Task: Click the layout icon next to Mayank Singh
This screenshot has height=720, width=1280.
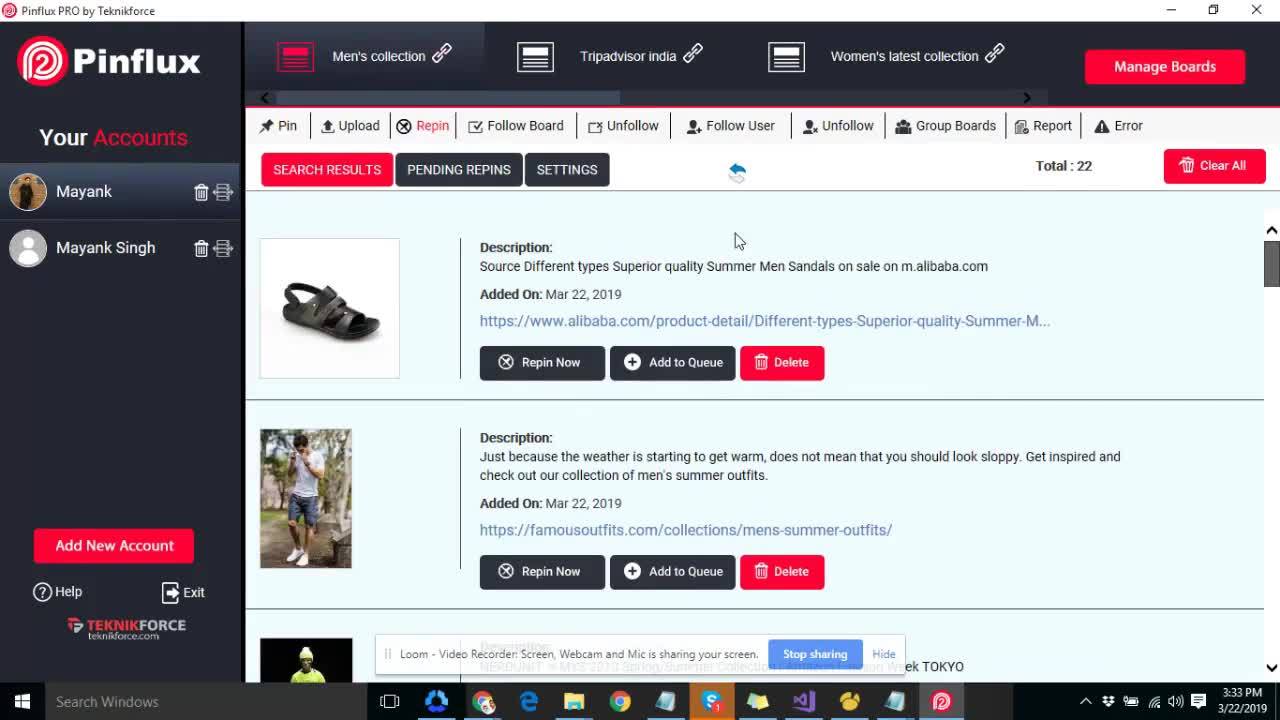Action: pyautogui.click(x=223, y=248)
